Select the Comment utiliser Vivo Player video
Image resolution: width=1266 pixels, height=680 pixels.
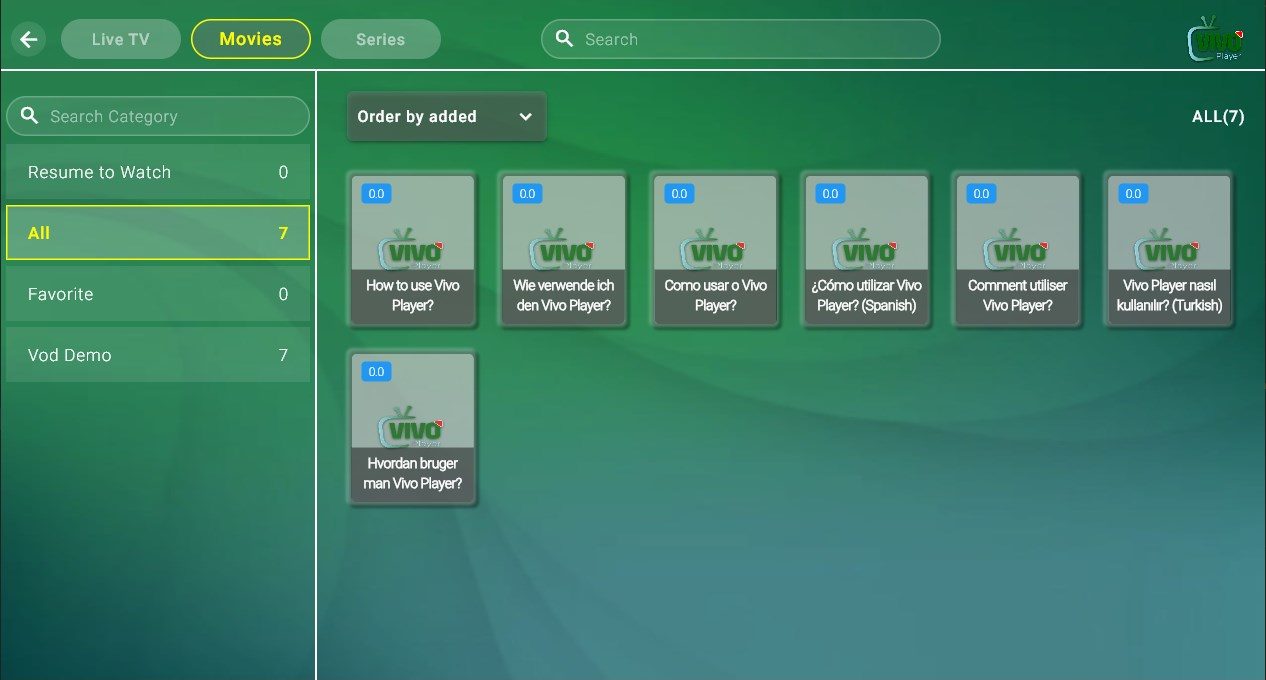(x=1018, y=250)
